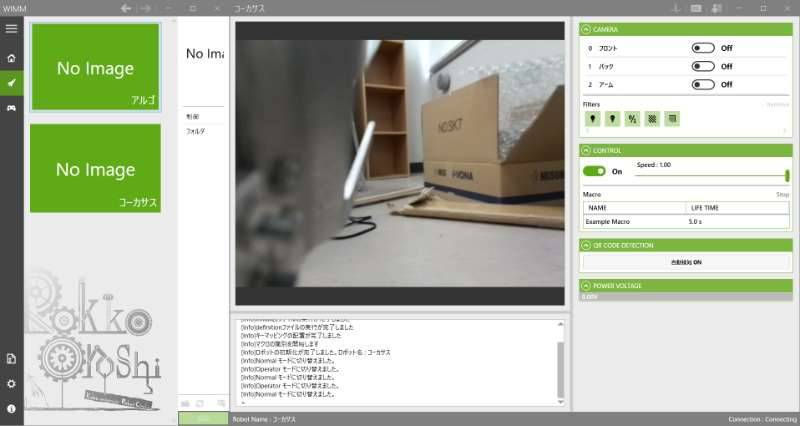Image resolution: width=800 pixels, height=426 pixels.
Task: Click the green button above status bar
Action: pyautogui.click(x=203, y=418)
